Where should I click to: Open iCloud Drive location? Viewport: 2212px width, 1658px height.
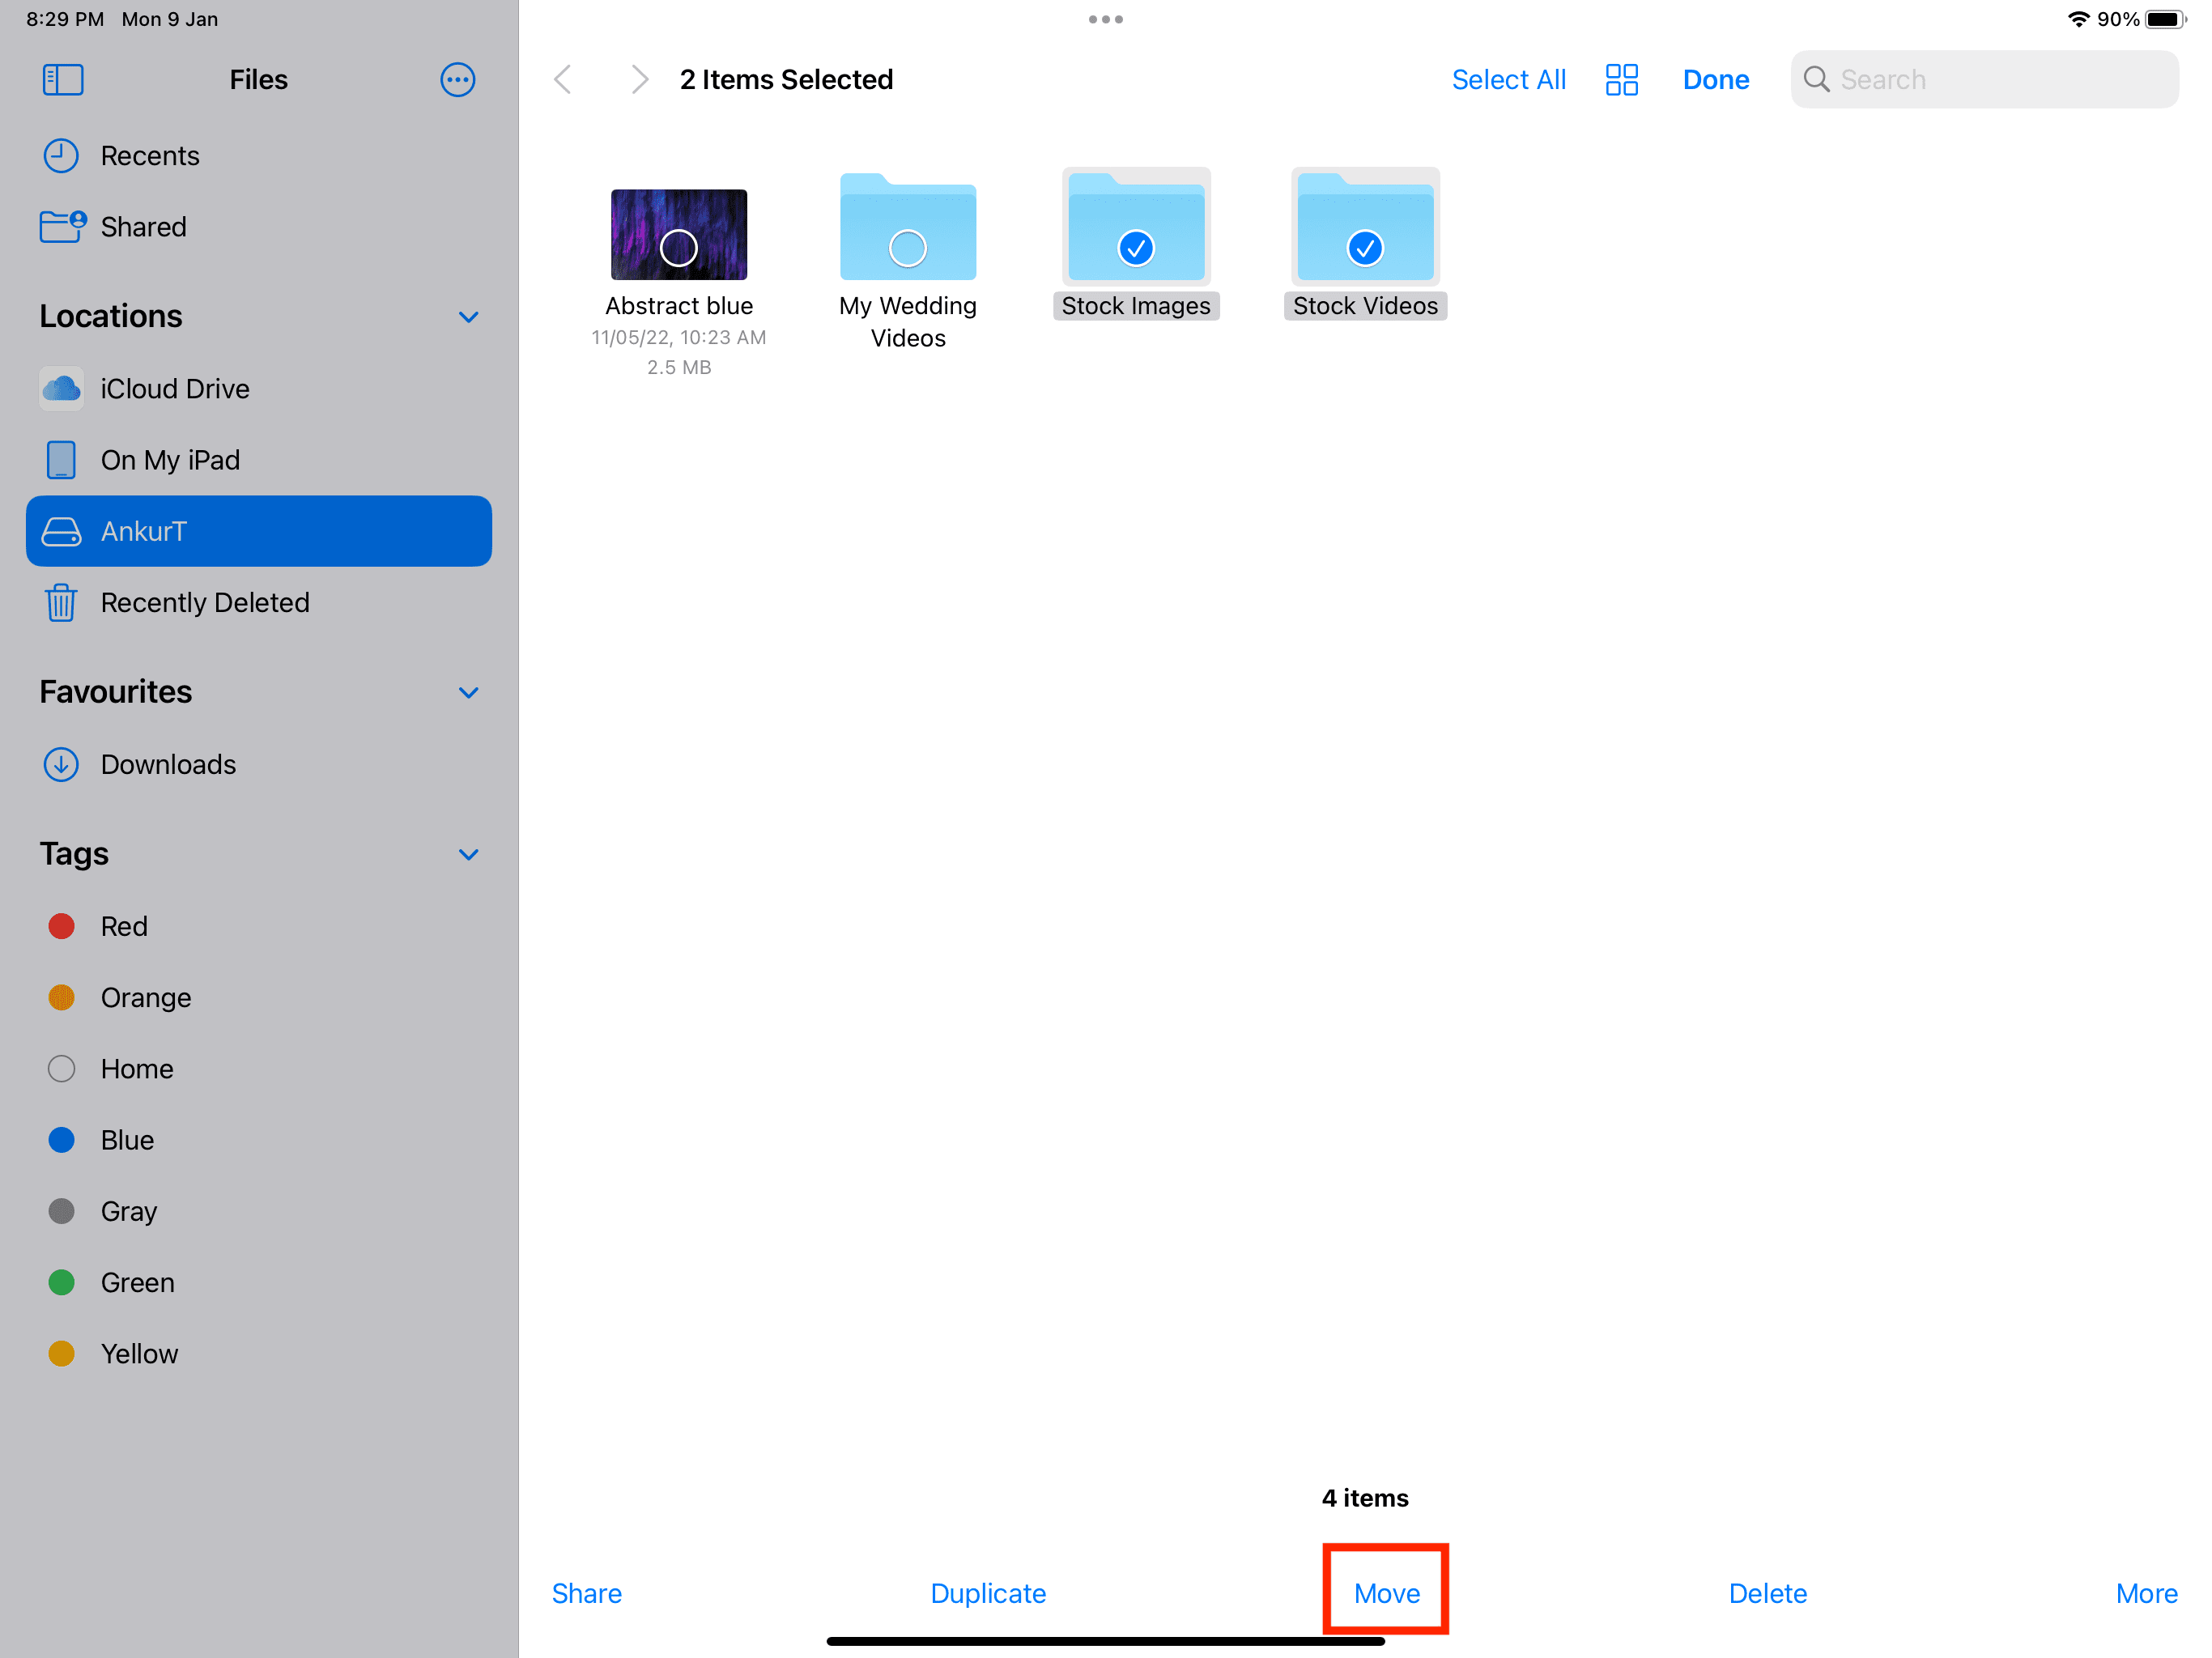(x=259, y=389)
